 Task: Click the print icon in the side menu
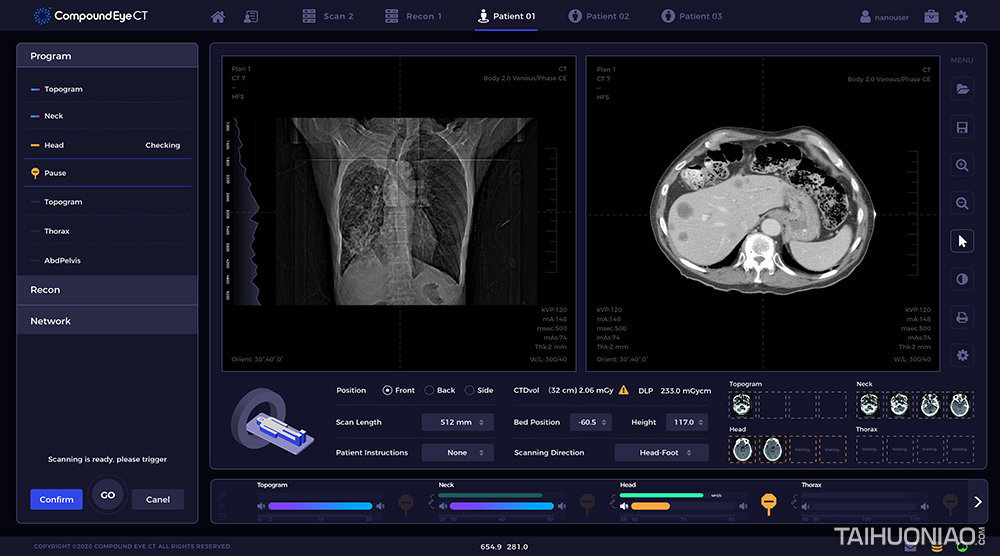(962, 317)
